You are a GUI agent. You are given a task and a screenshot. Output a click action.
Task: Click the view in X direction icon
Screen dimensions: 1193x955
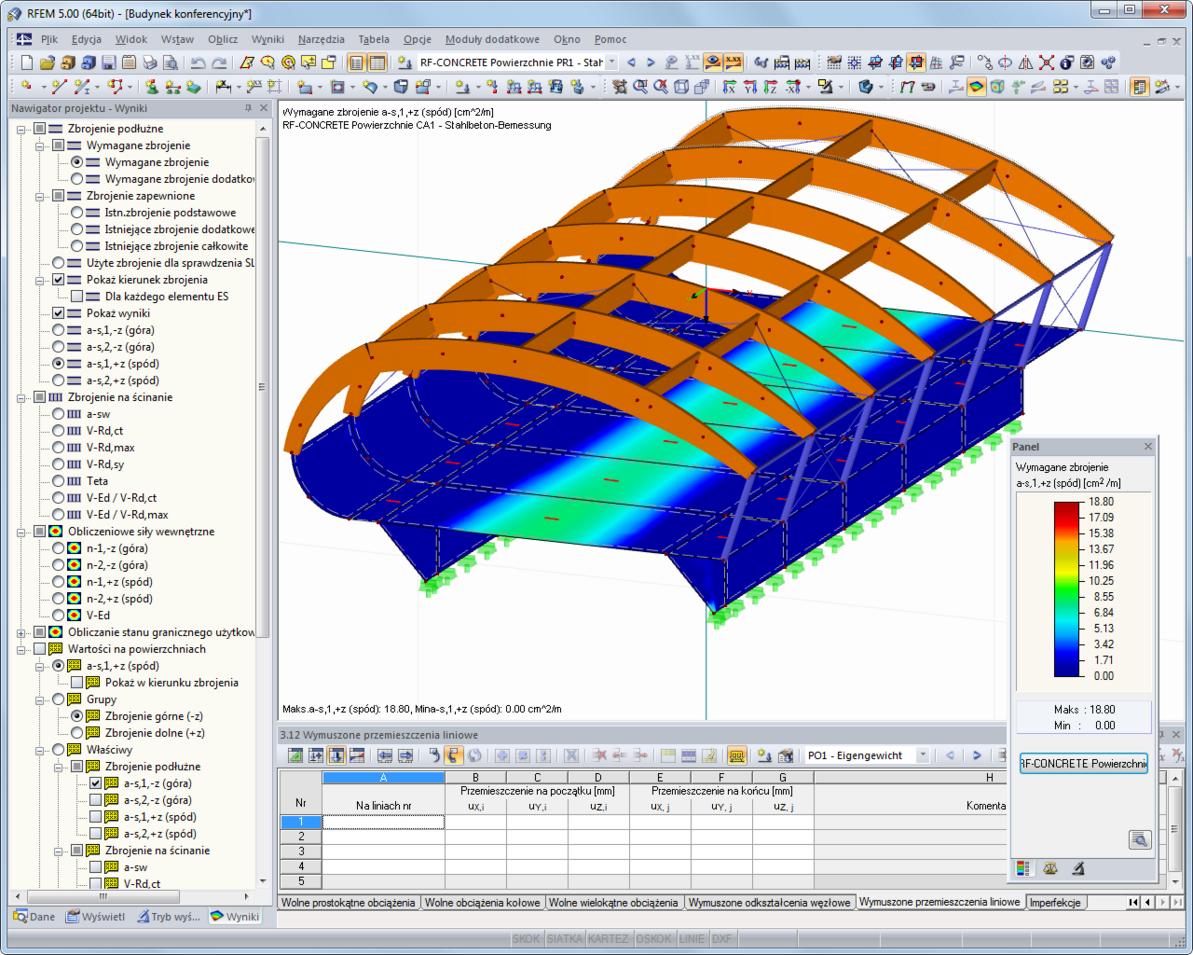coord(728,88)
